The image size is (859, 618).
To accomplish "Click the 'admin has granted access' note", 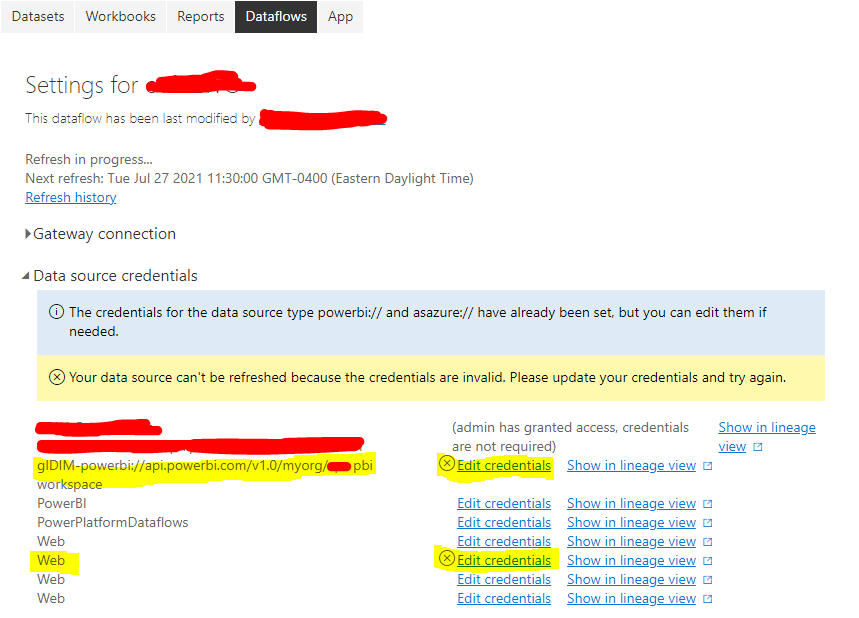I will coord(570,437).
